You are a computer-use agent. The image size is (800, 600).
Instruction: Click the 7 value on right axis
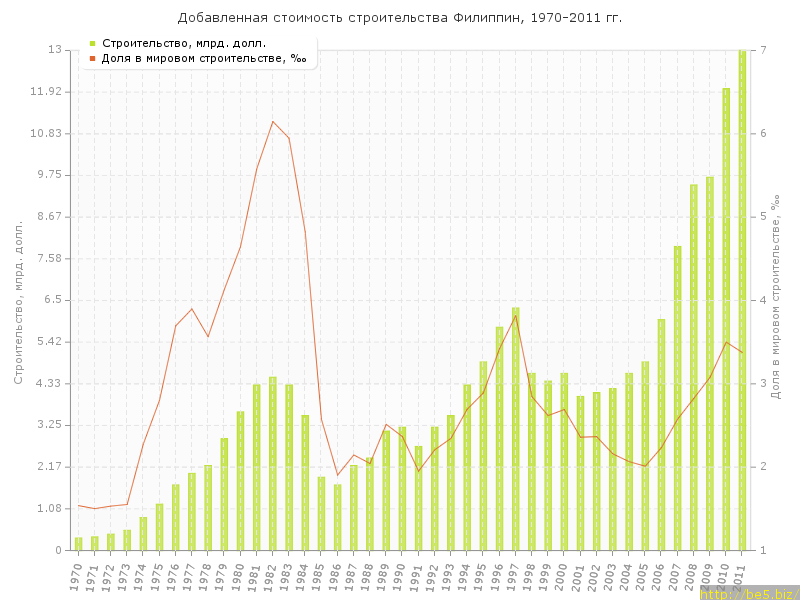tap(762, 50)
